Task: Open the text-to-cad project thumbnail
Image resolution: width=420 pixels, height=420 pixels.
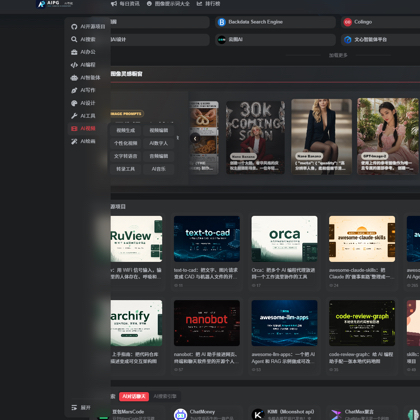Action: (x=207, y=239)
